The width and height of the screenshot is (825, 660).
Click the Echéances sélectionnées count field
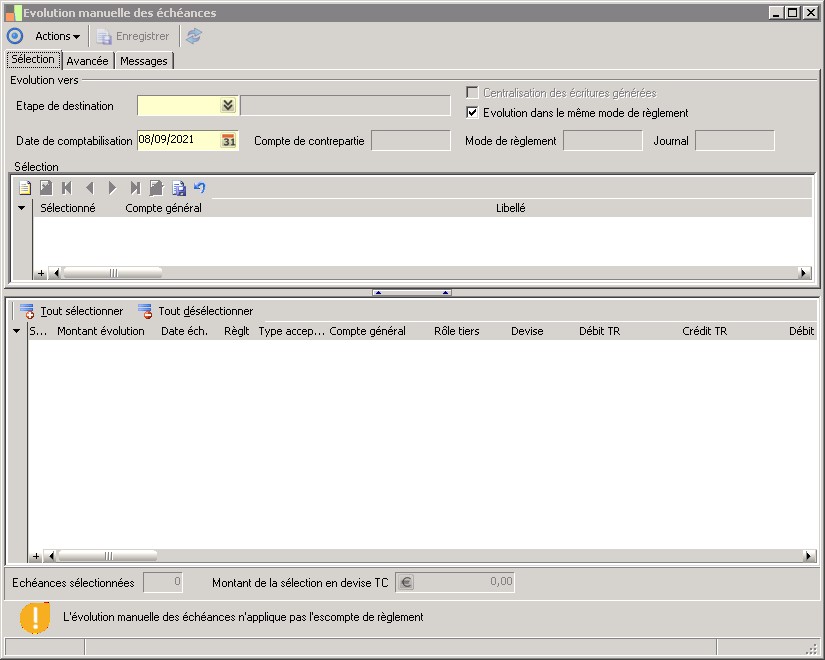pyautogui.click(x=163, y=582)
